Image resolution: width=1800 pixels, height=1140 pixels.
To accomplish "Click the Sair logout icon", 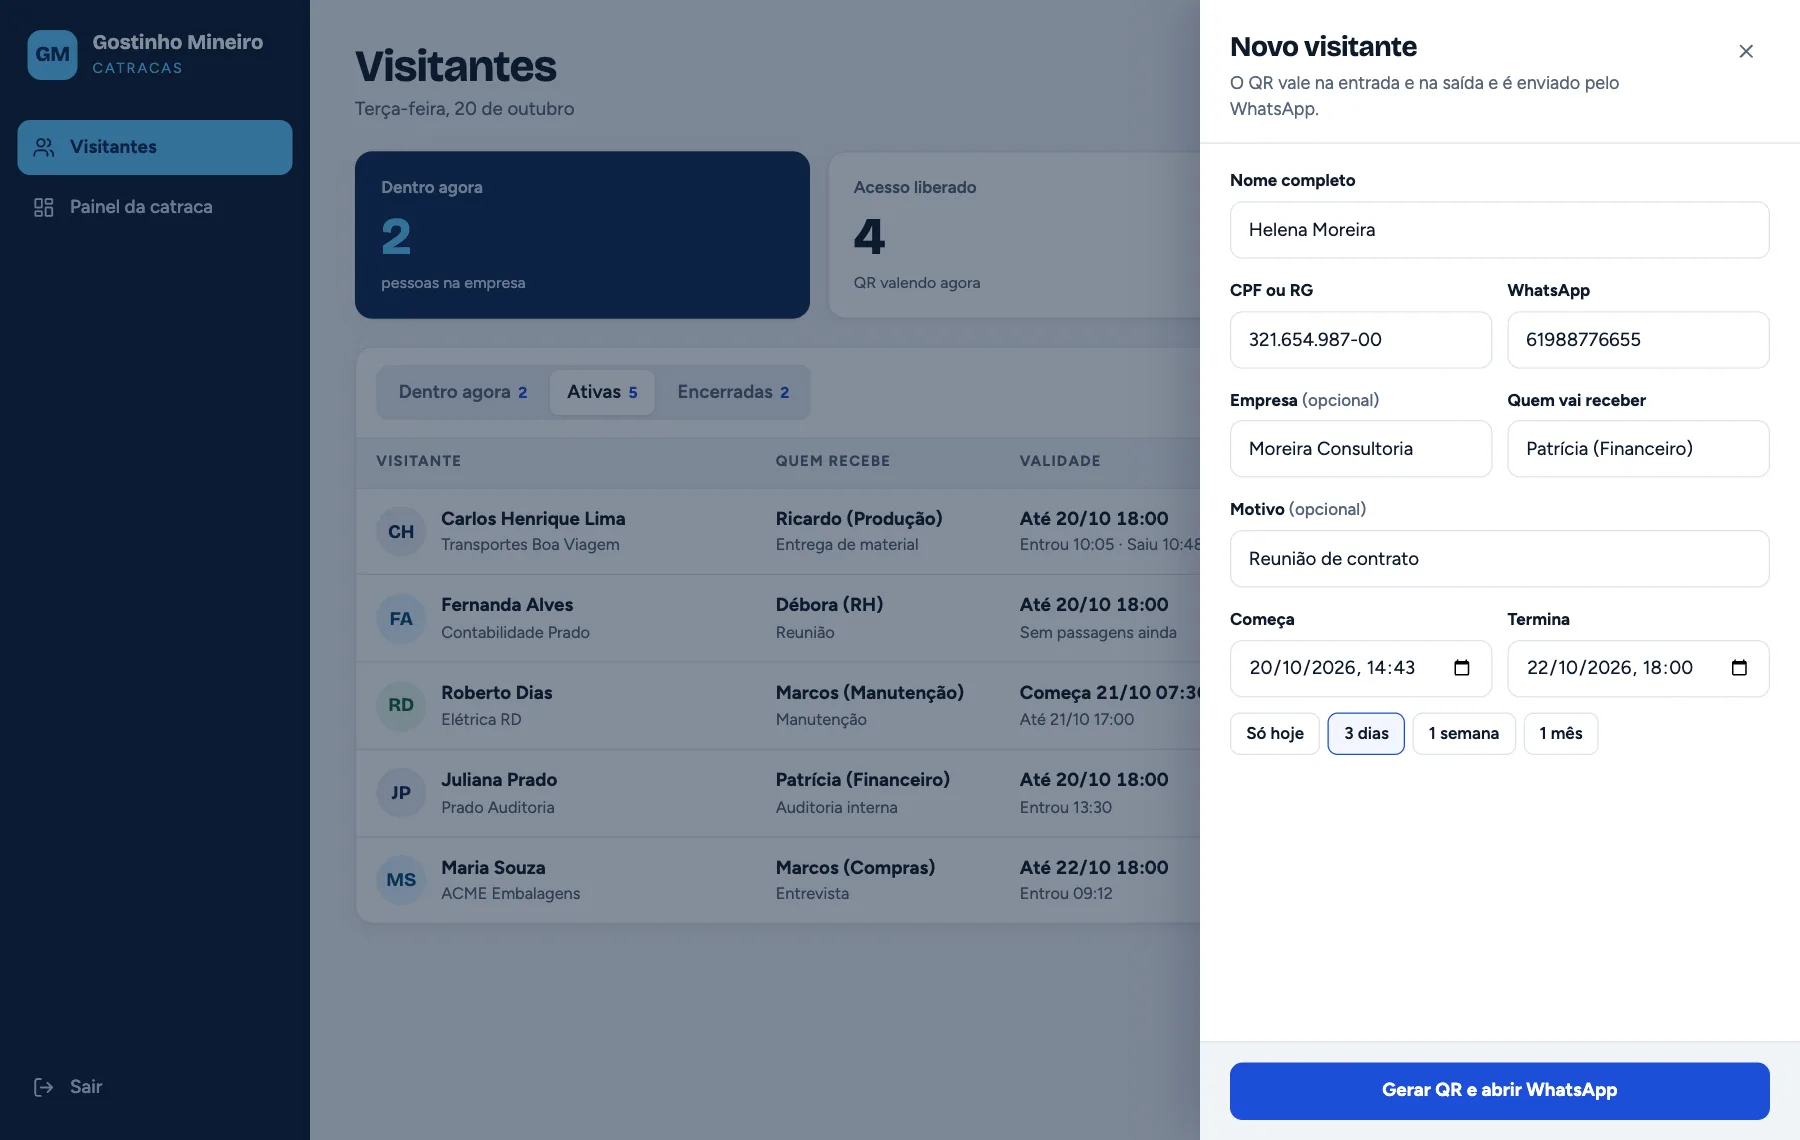I will 44,1087.
